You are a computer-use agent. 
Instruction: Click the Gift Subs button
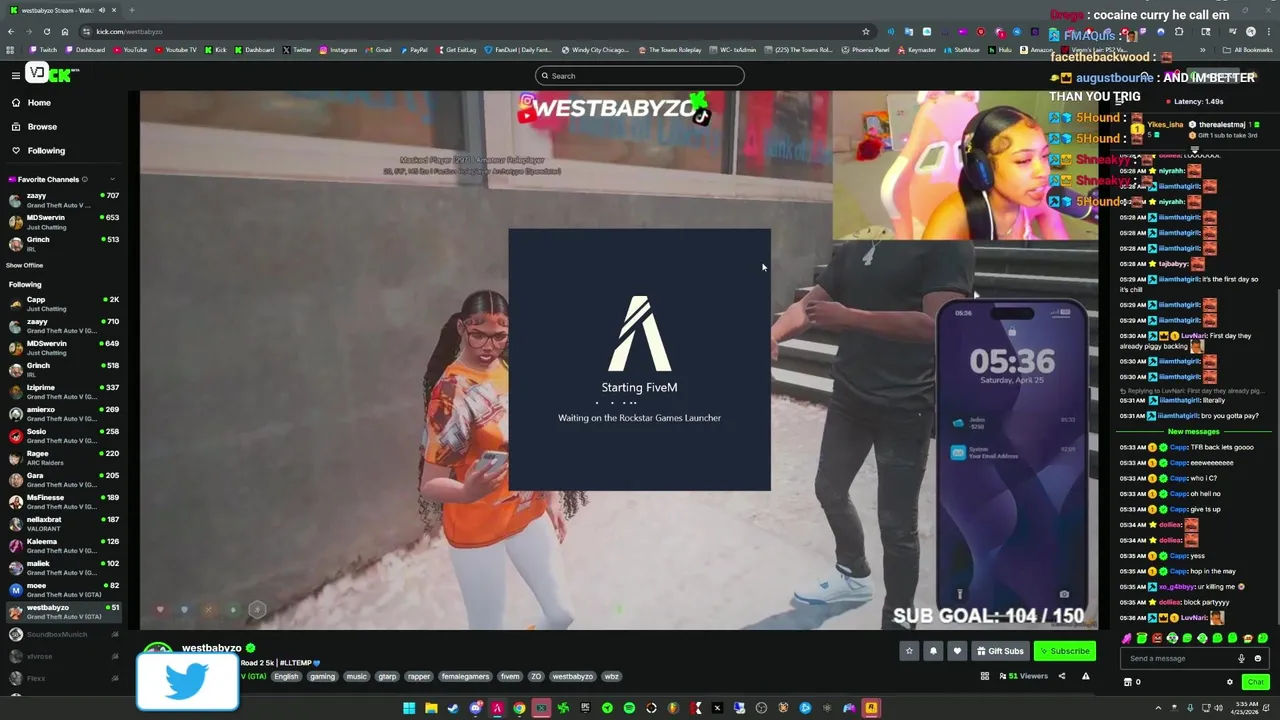pyautogui.click(x=1000, y=651)
